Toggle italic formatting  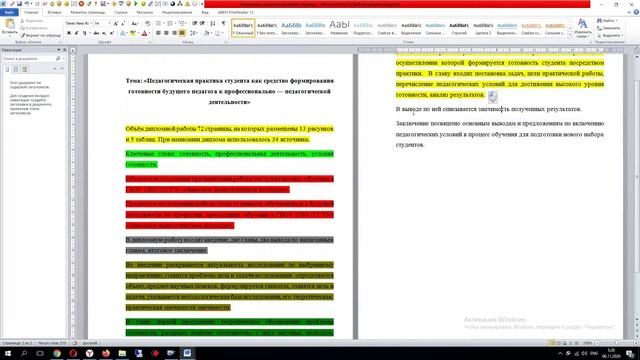[76, 33]
